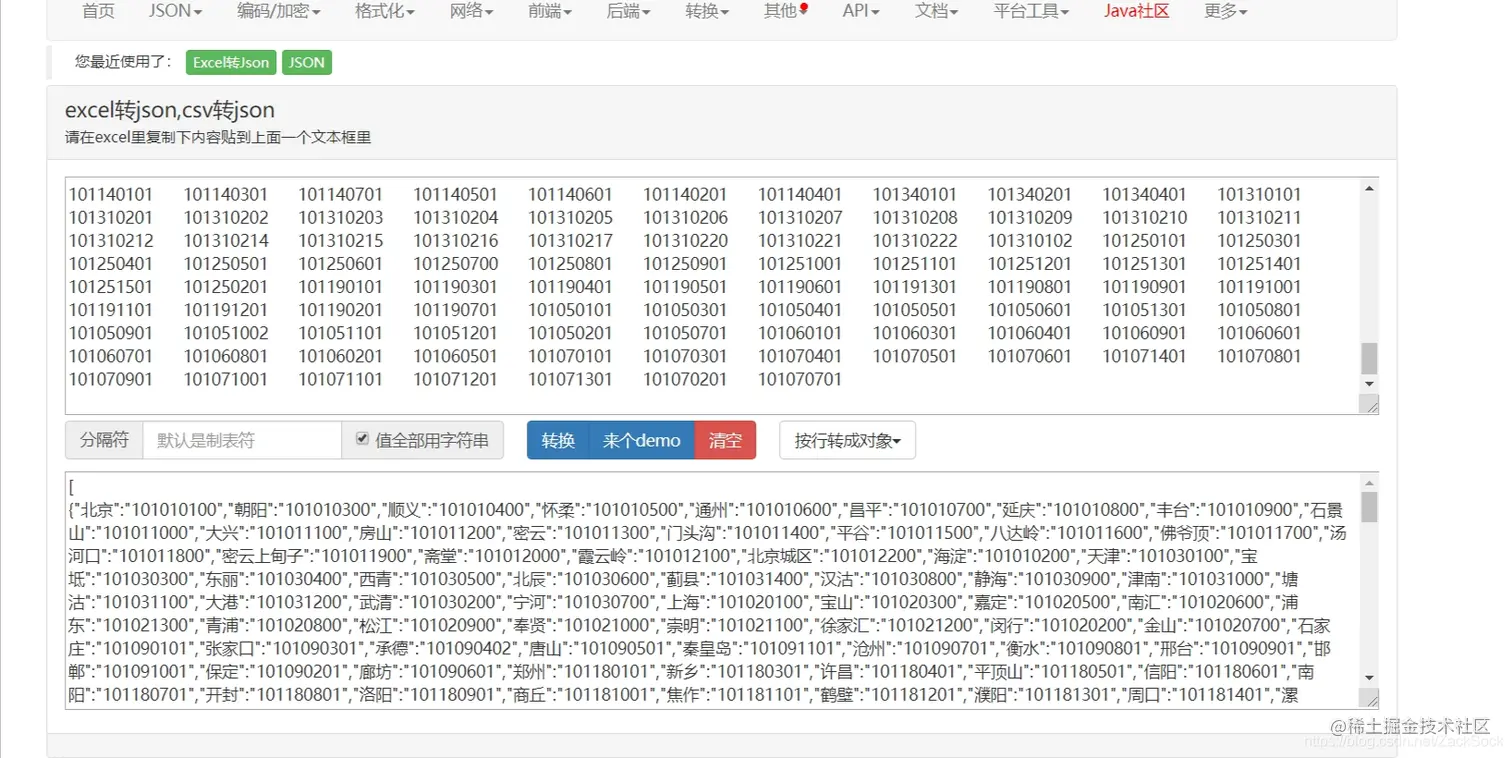Visit the Java社区 link
Image resolution: width=1512 pixels, height=758 pixels.
(x=1137, y=11)
